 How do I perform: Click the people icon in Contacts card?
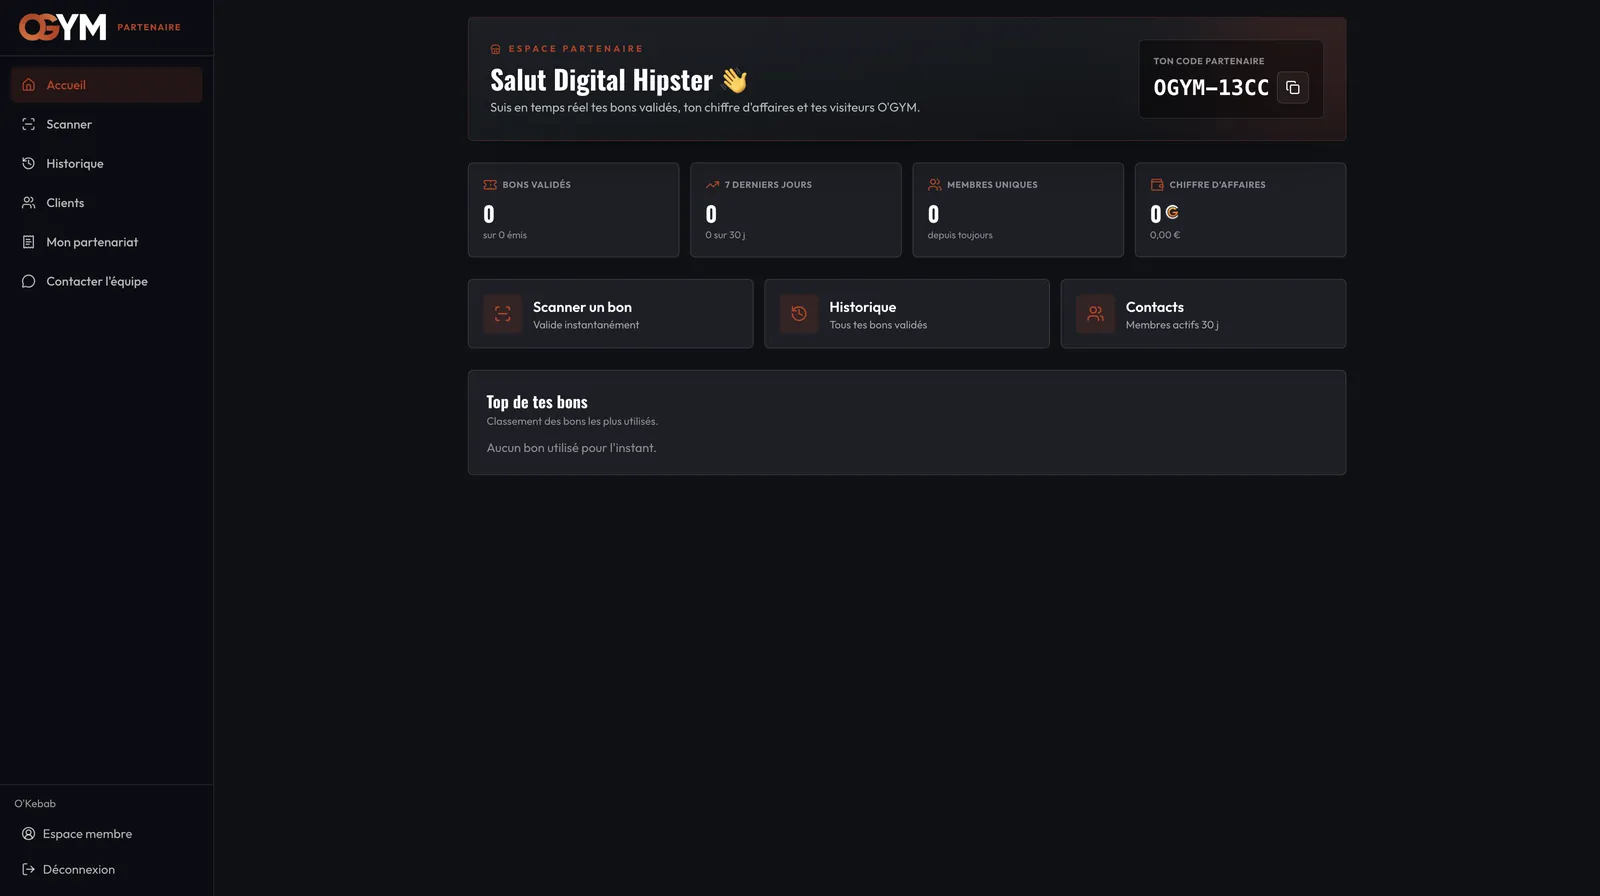pos(1096,314)
